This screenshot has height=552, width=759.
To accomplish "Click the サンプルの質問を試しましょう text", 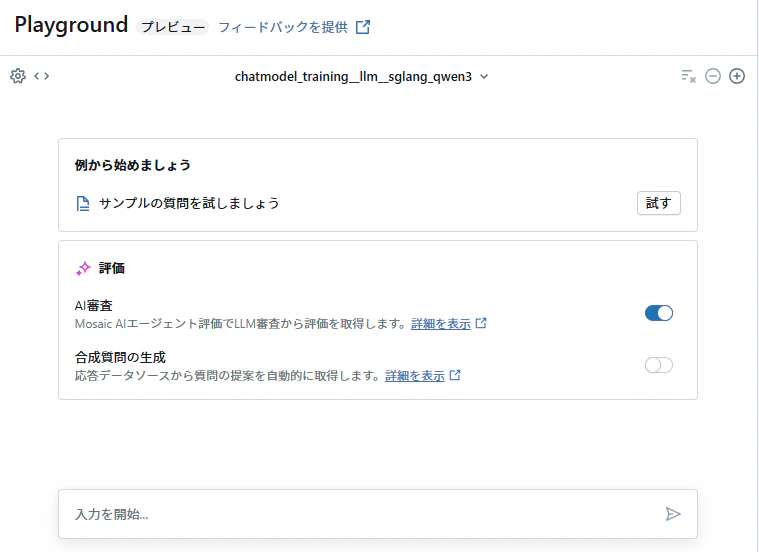I will 189,203.
